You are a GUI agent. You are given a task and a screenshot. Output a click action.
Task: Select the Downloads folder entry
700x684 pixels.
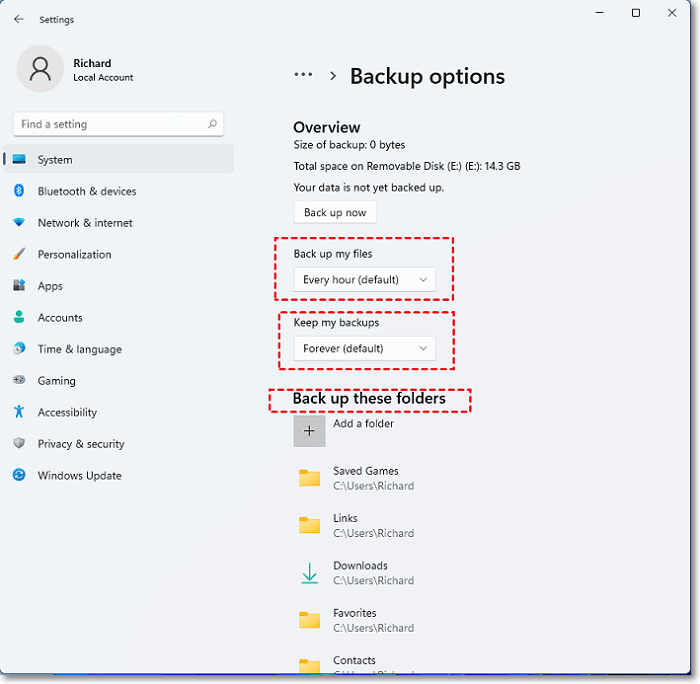tap(360, 572)
